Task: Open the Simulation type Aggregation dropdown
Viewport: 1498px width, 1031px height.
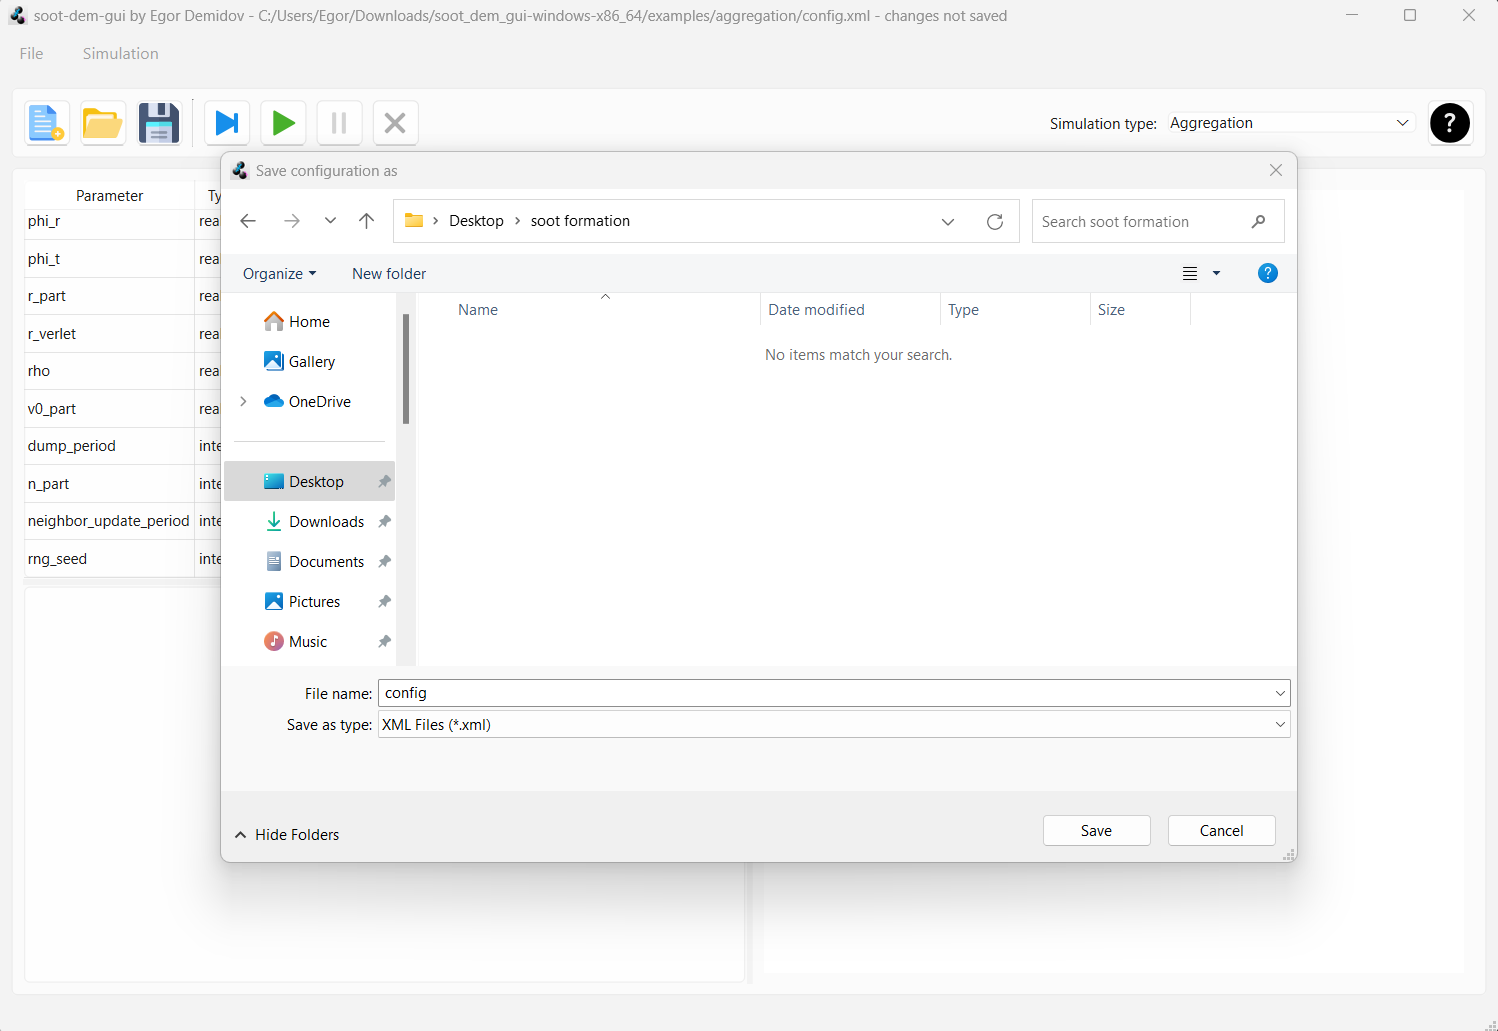Action: (x=1290, y=123)
